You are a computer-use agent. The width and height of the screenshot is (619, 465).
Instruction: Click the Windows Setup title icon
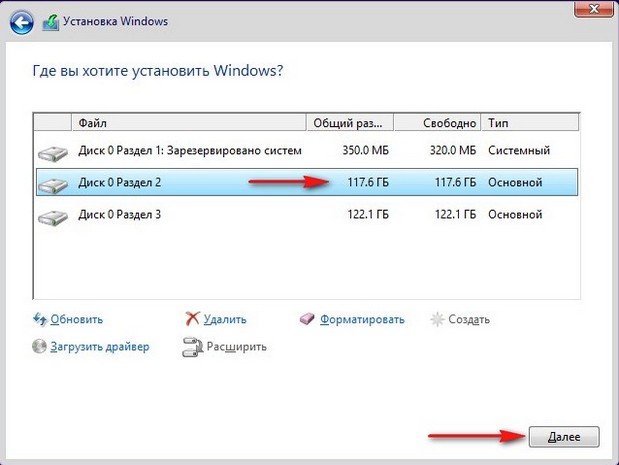(51, 22)
